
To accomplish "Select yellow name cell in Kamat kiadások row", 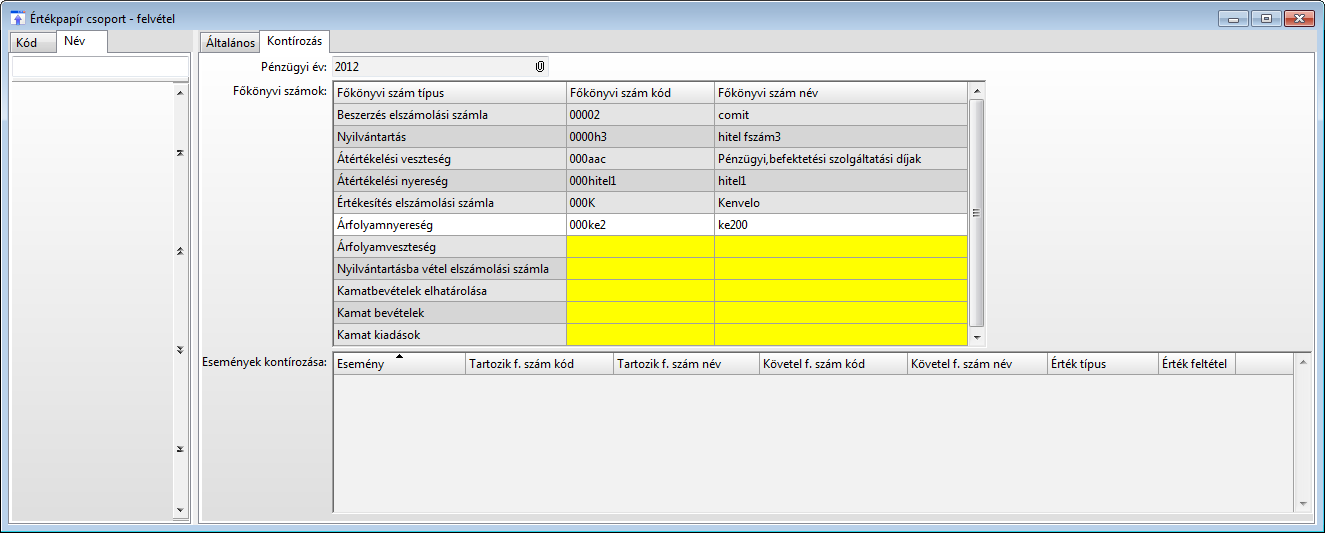I will (x=840, y=335).
